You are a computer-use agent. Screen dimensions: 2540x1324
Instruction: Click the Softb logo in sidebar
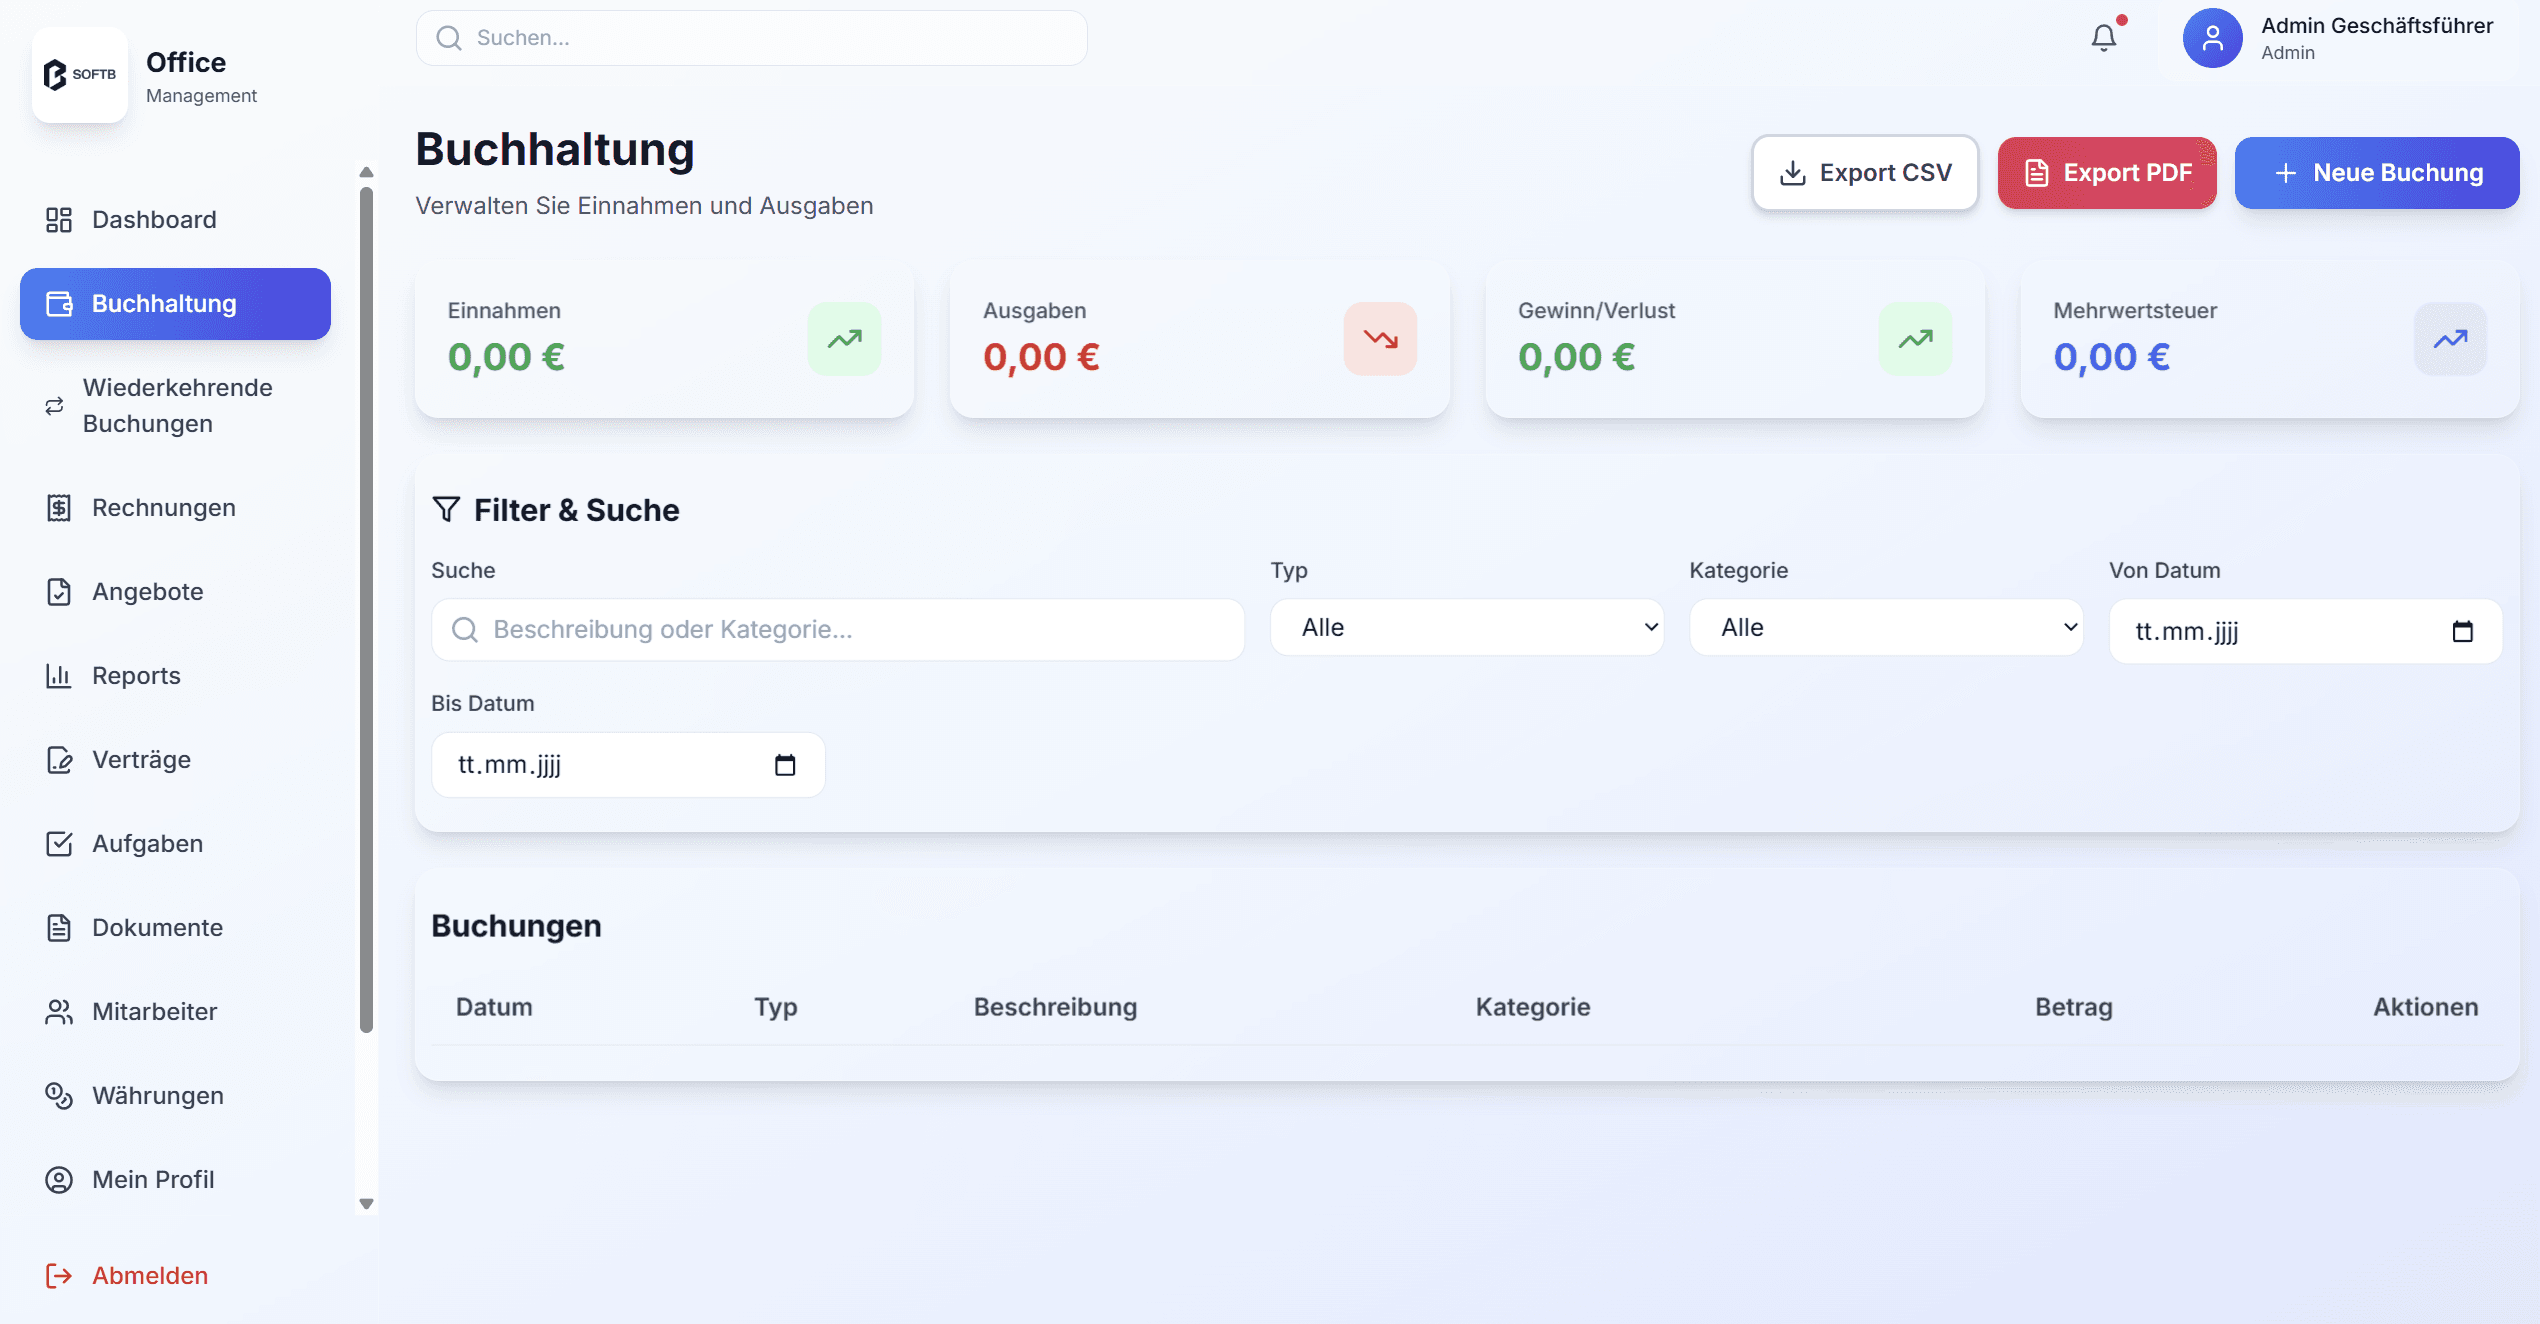(80, 75)
